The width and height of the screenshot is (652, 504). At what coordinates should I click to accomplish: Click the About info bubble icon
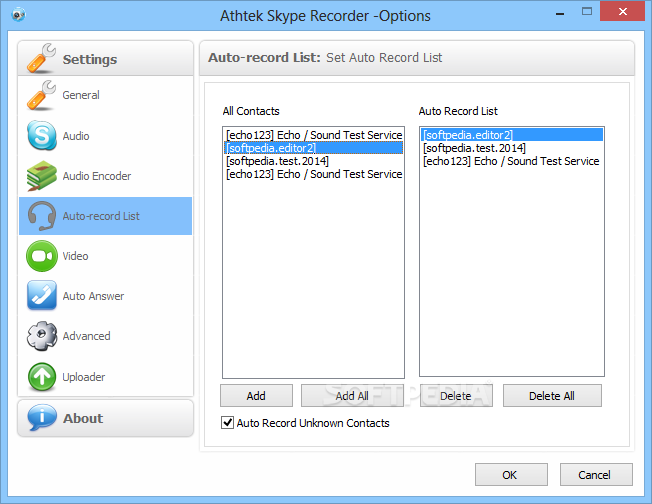(42, 418)
